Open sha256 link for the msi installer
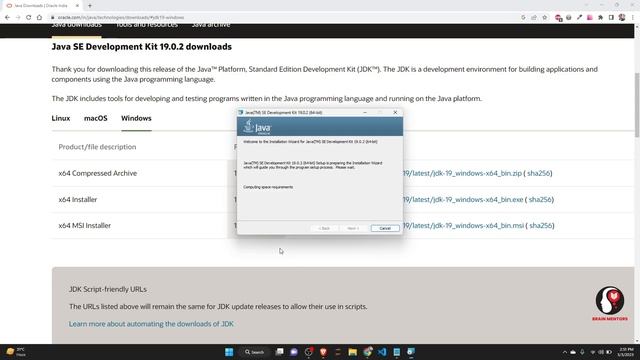The height and width of the screenshot is (360, 640). (541, 226)
